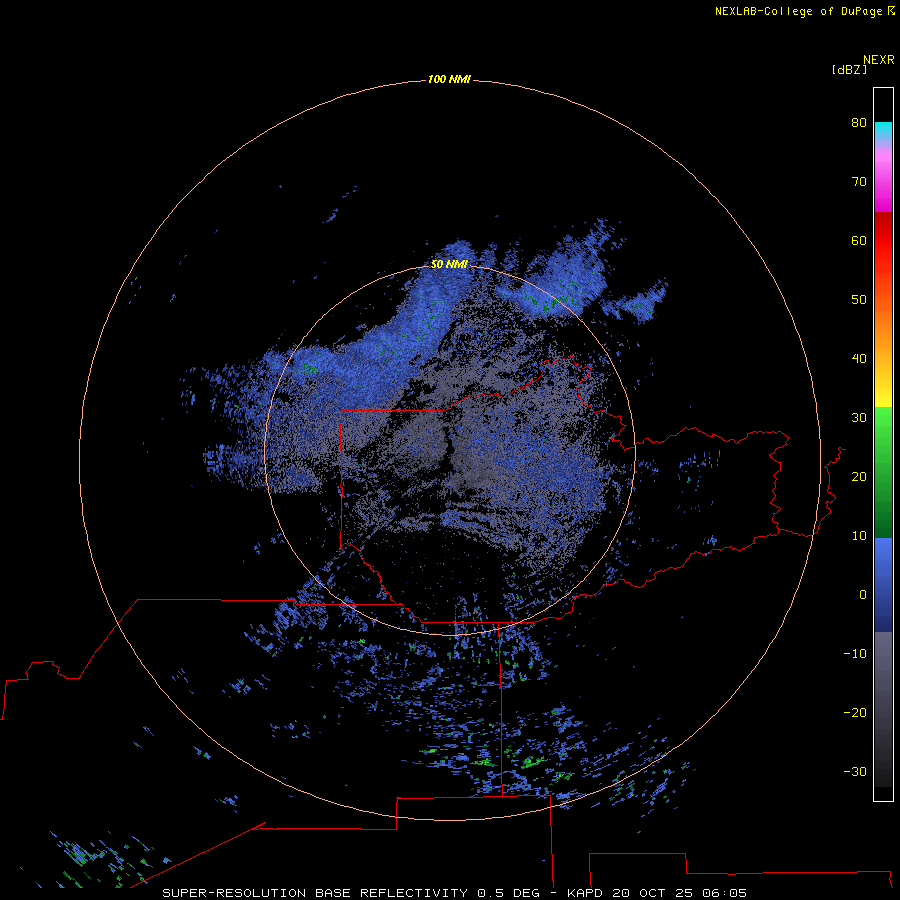Click the -20 value on the dBZ scale
Screen dimensions: 900x900
click(855, 712)
